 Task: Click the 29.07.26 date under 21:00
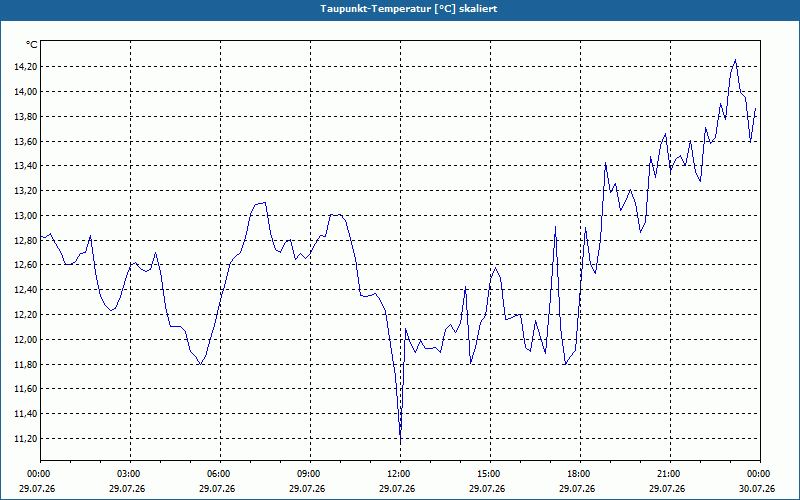[667, 489]
